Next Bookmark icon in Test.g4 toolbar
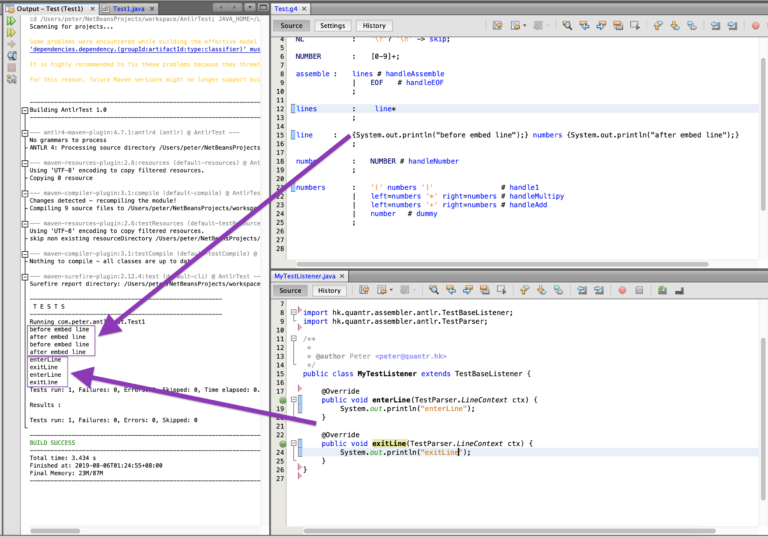The image size is (768, 538). coord(675,25)
